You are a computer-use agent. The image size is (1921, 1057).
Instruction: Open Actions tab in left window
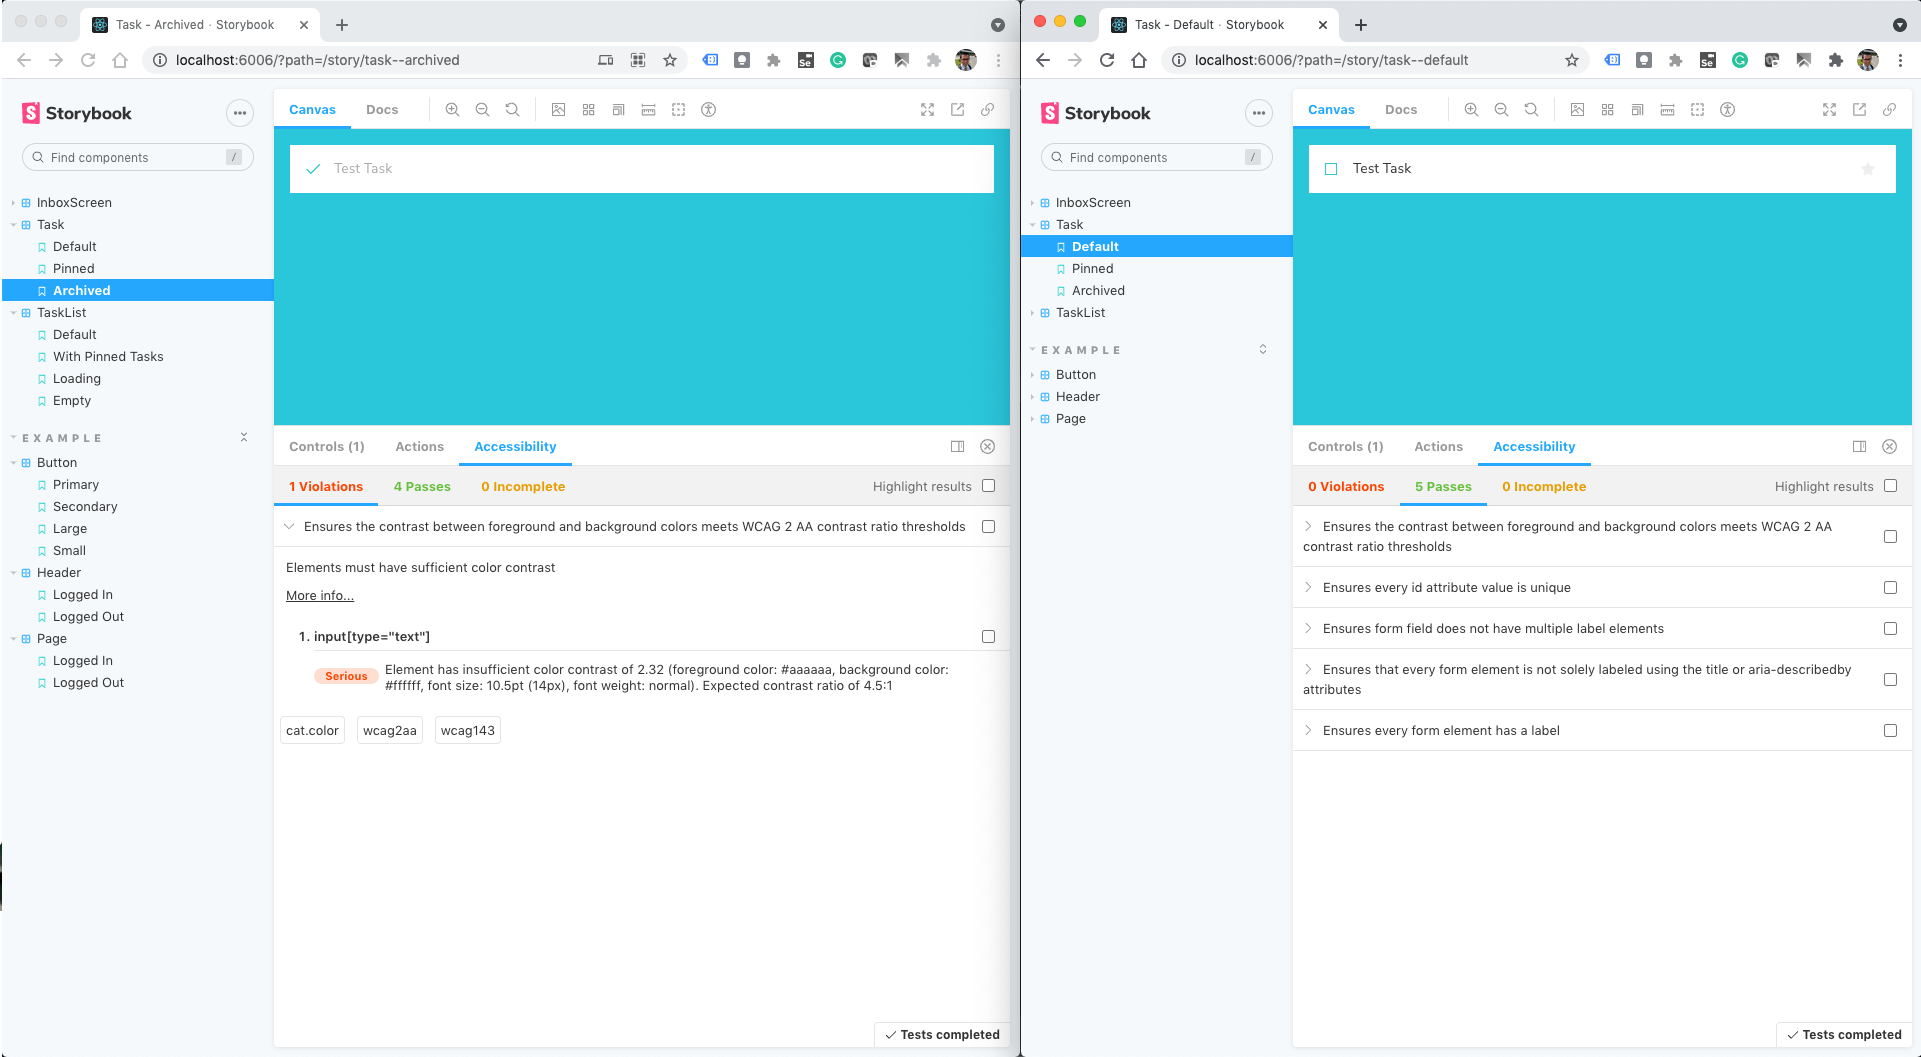[x=420, y=447]
